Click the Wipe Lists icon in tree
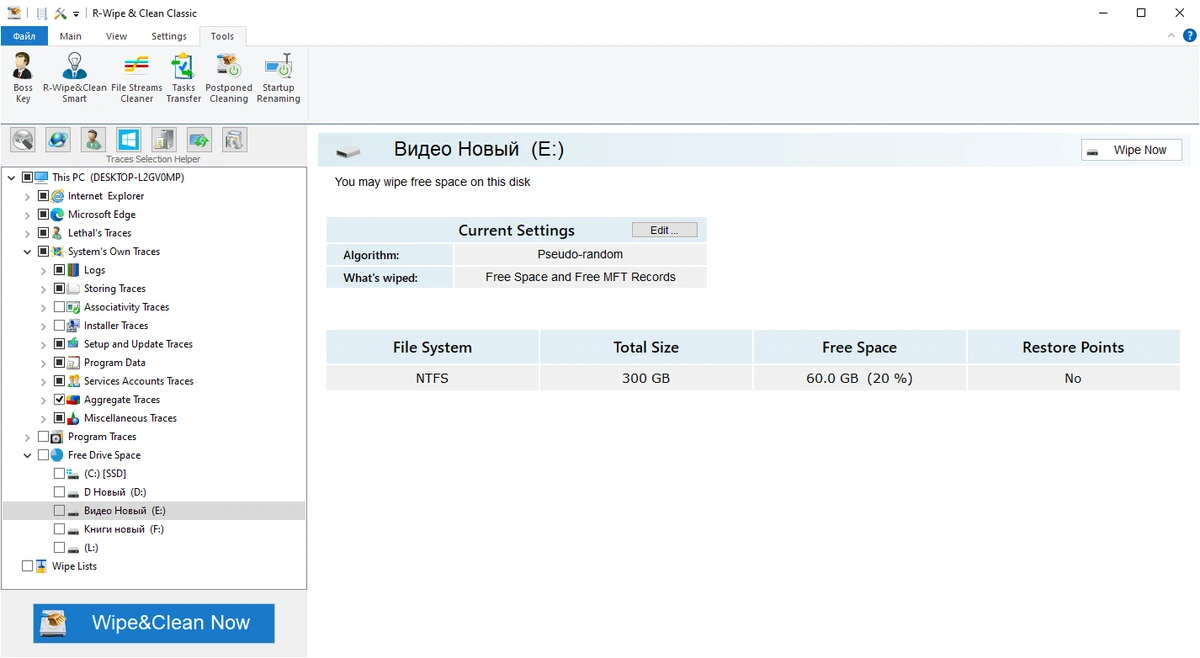This screenshot has width=1200, height=658. [x=42, y=566]
